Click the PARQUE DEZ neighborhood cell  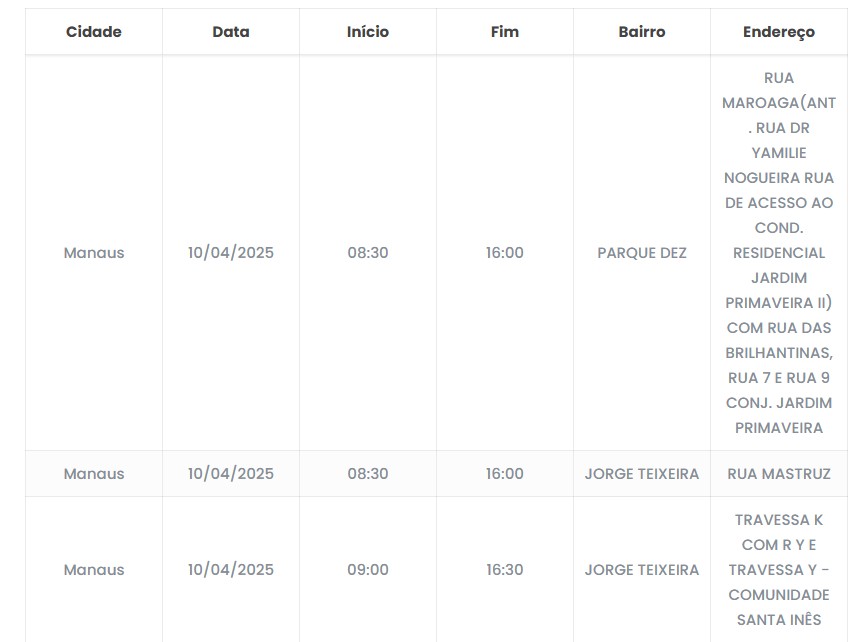[x=642, y=253]
